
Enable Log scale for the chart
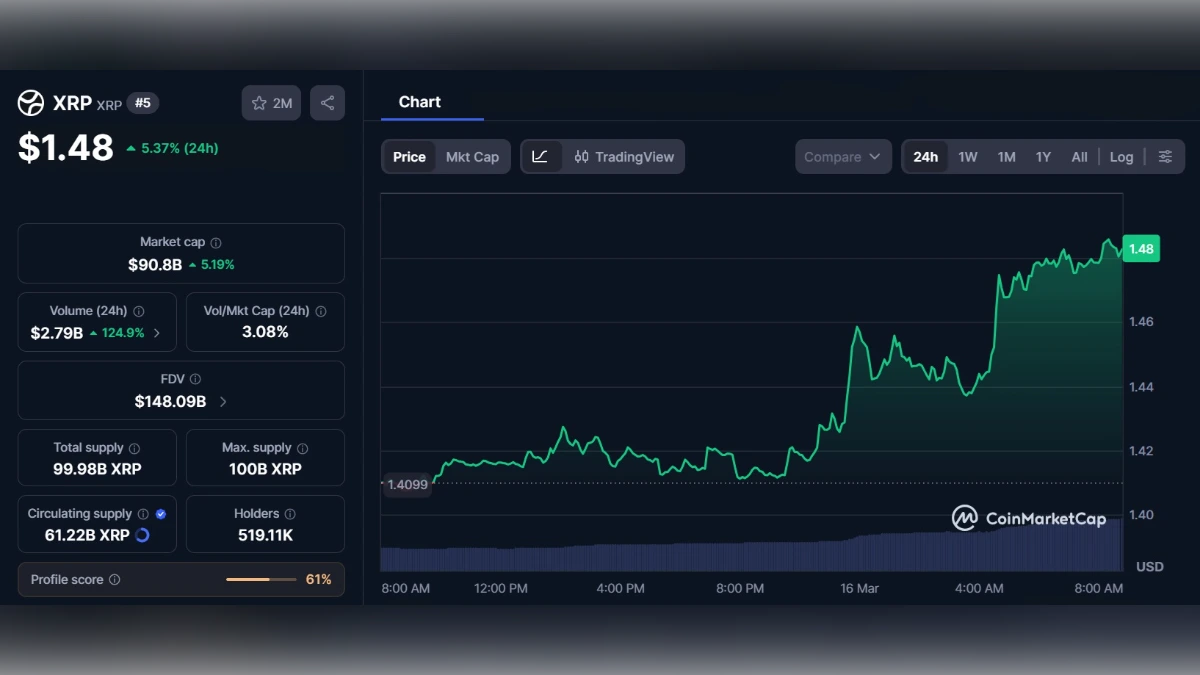pyautogui.click(x=1121, y=156)
